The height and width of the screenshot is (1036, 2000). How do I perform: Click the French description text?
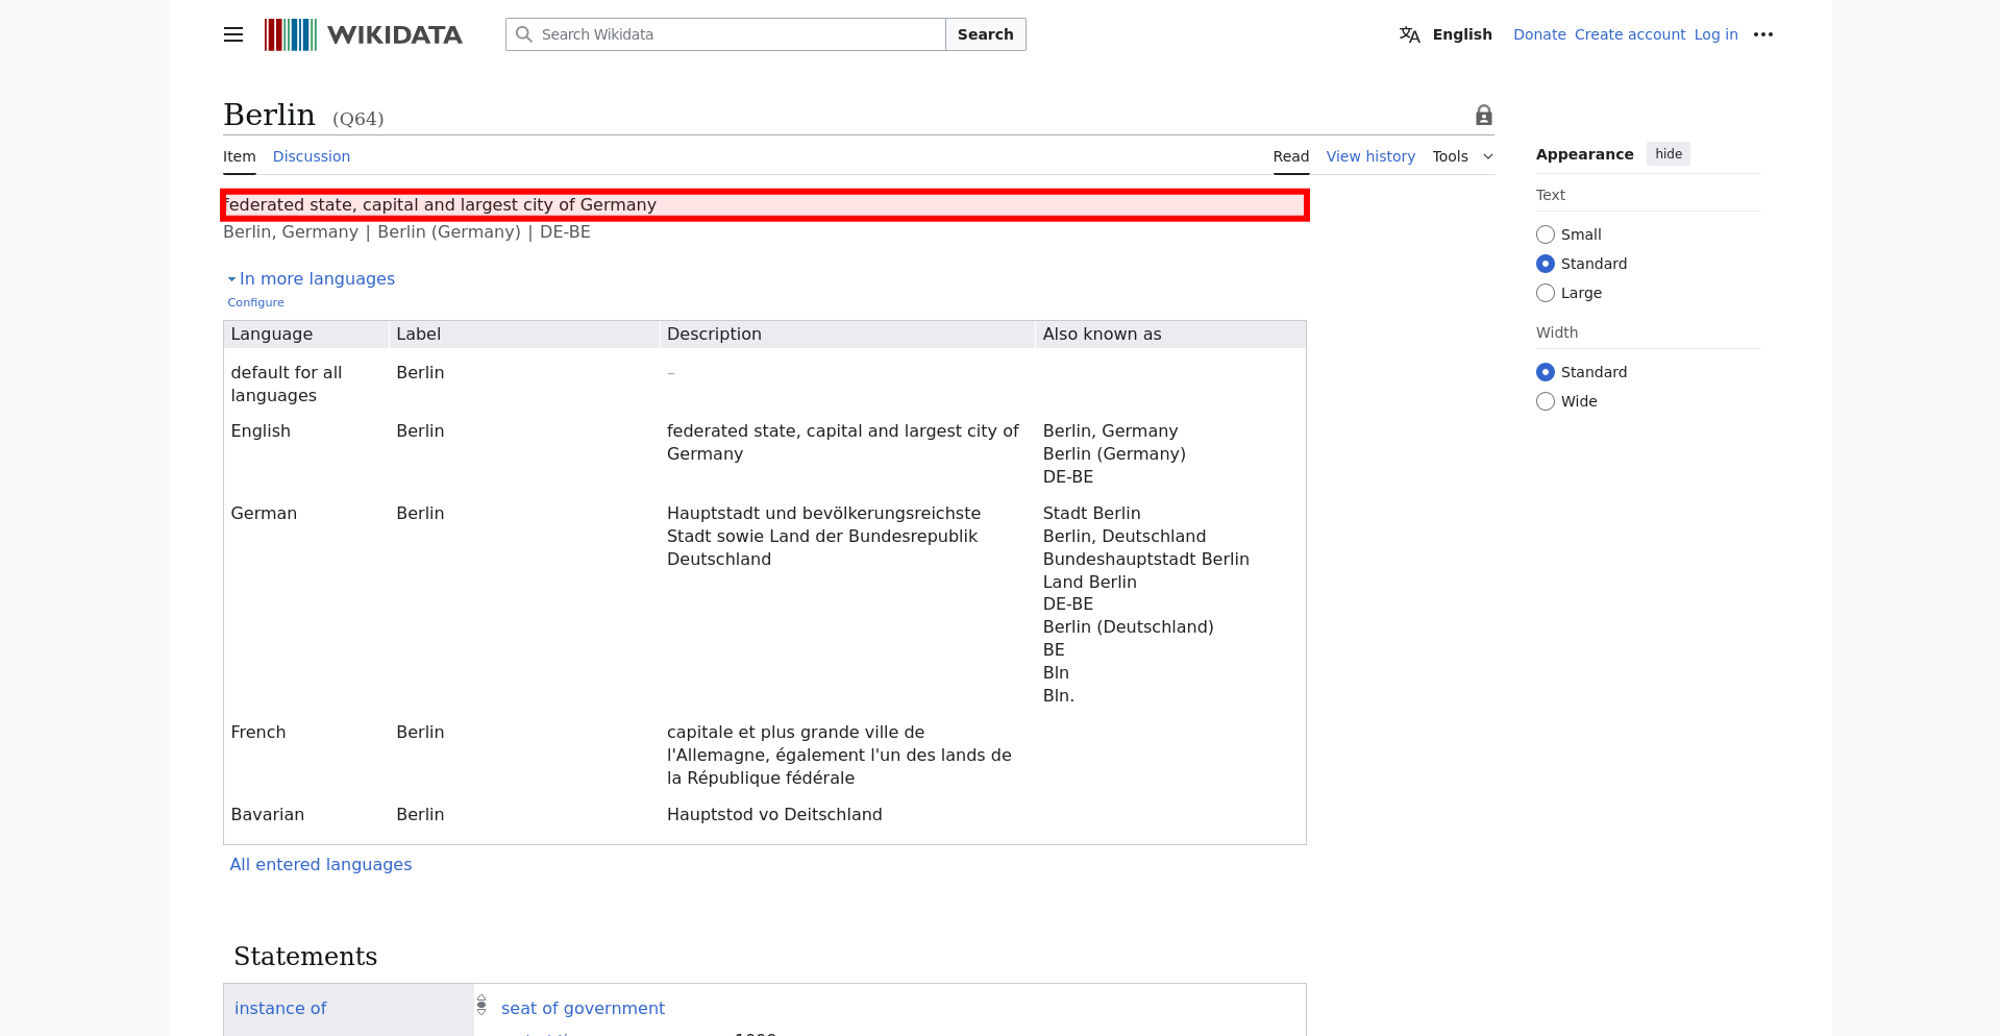(x=839, y=755)
